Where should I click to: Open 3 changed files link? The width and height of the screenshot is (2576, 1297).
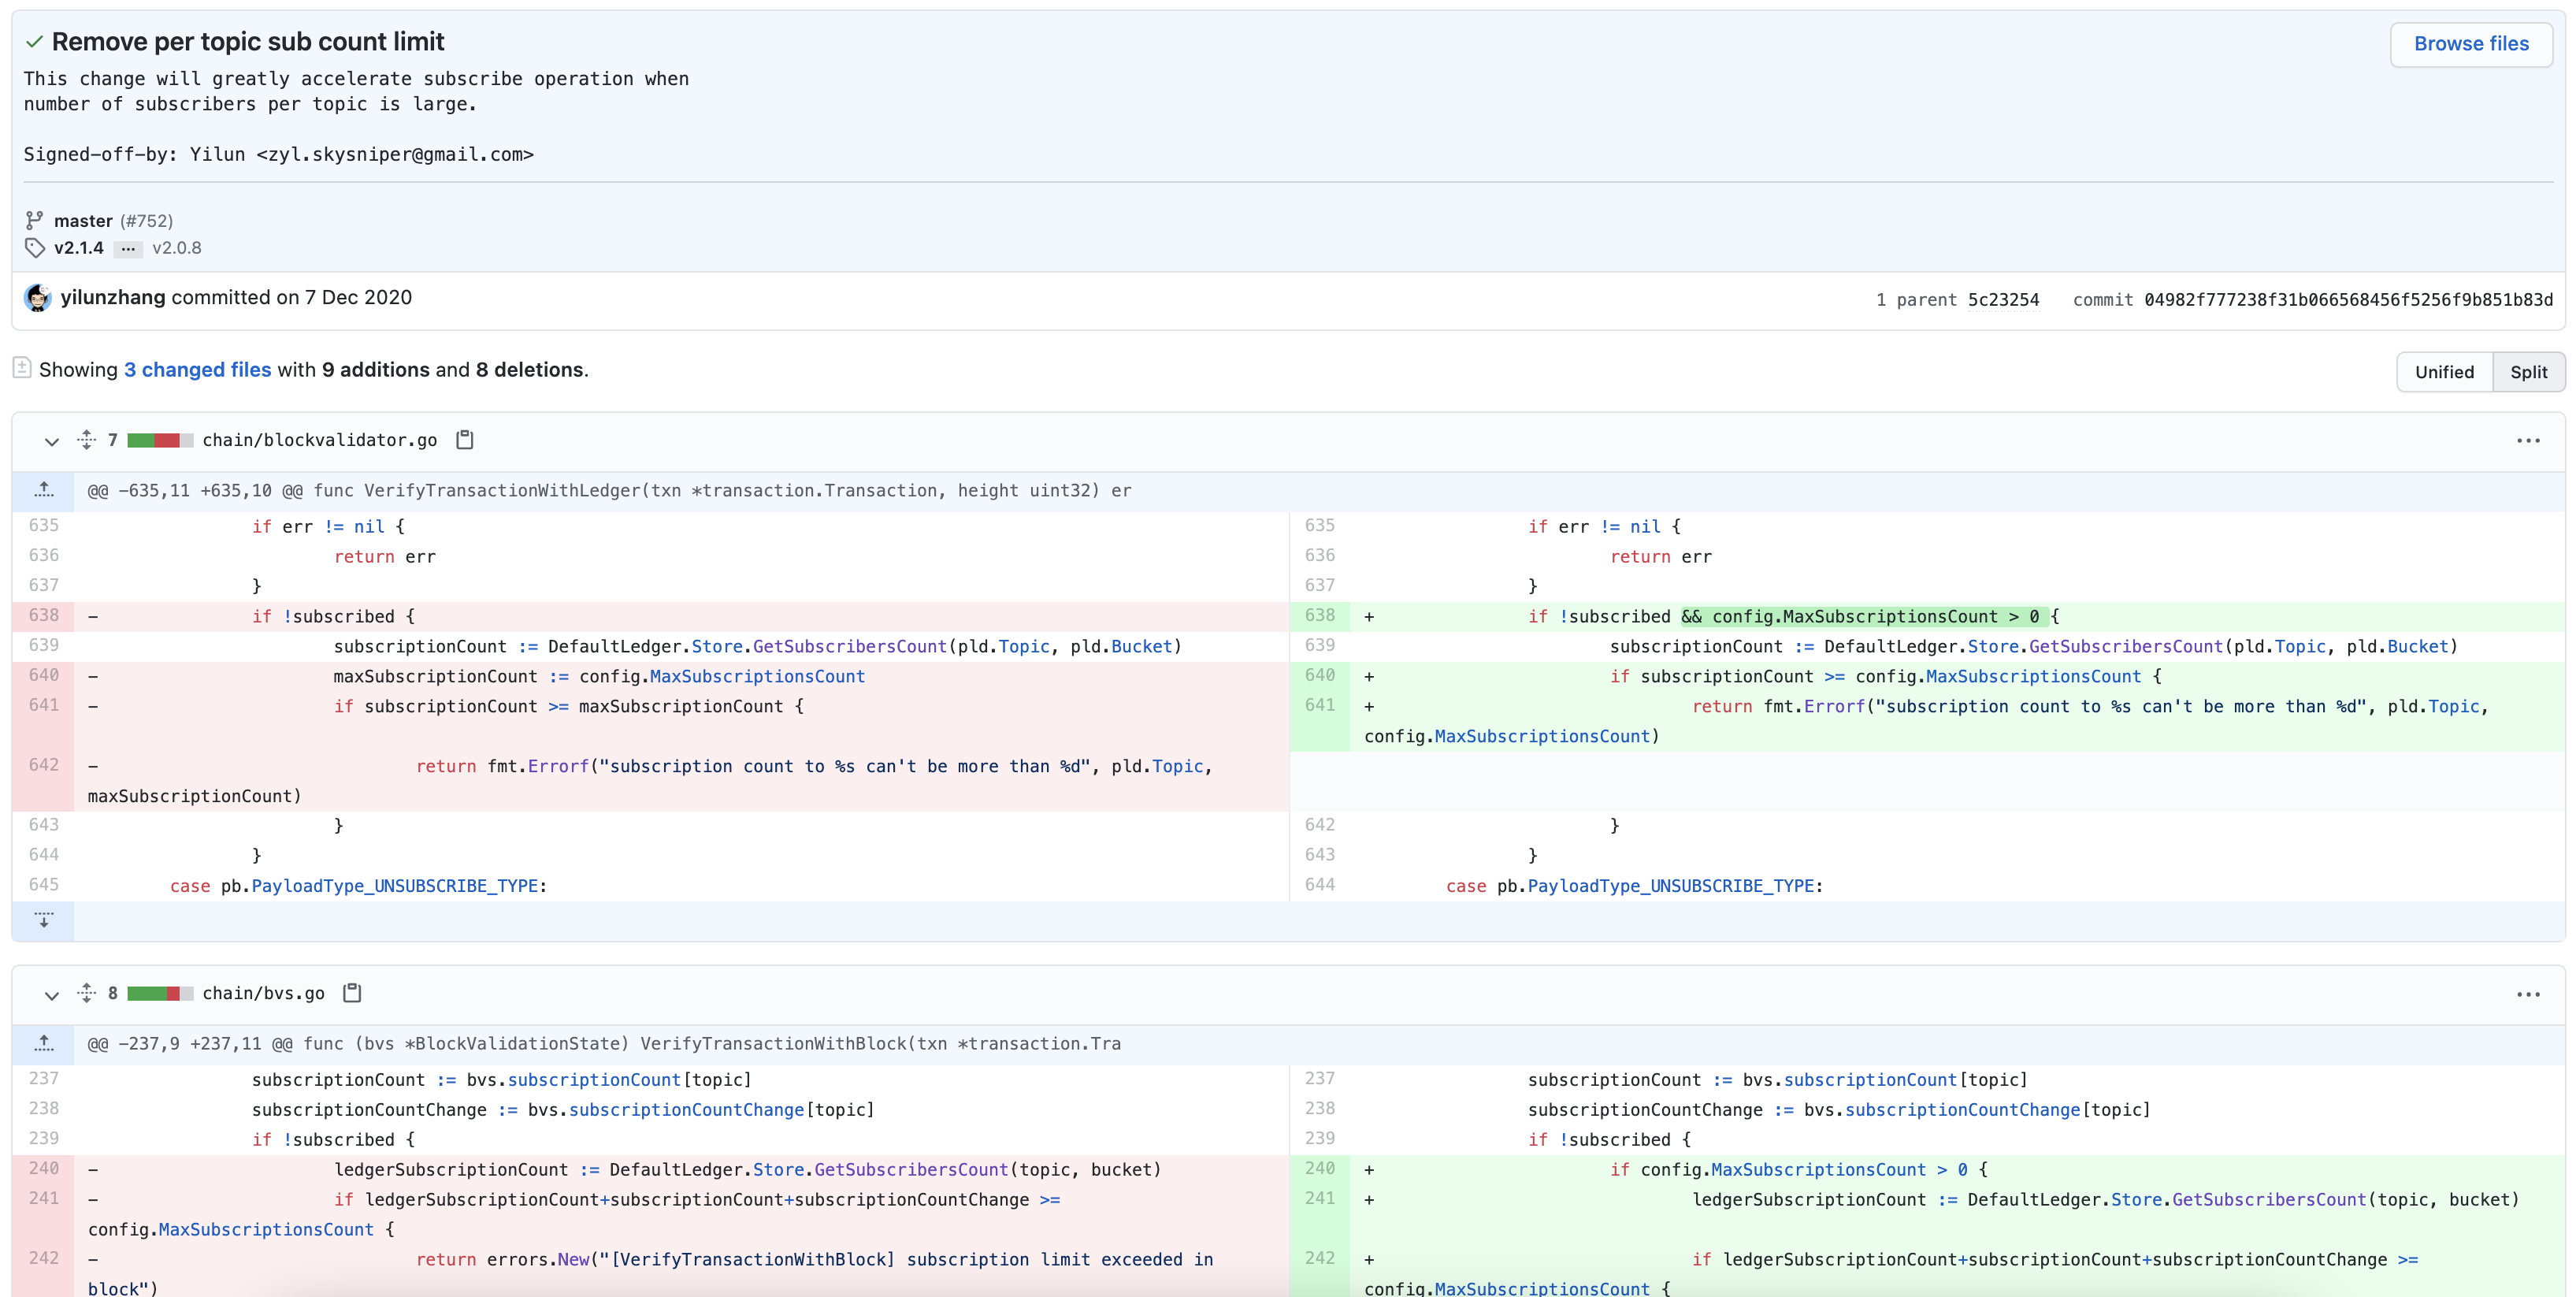197,370
